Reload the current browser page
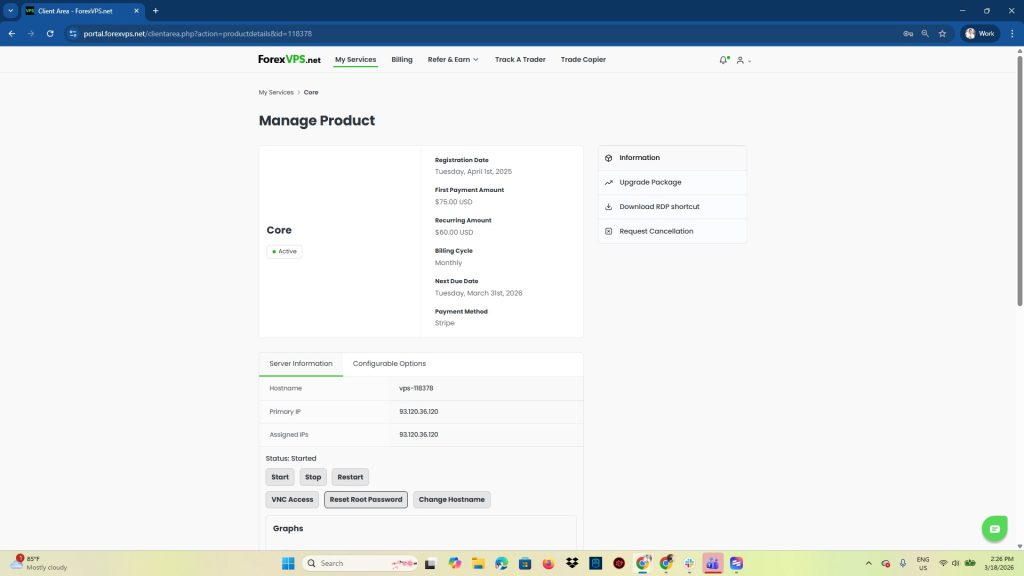The height and width of the screenshot is (576, 1024). coord(50,33)
